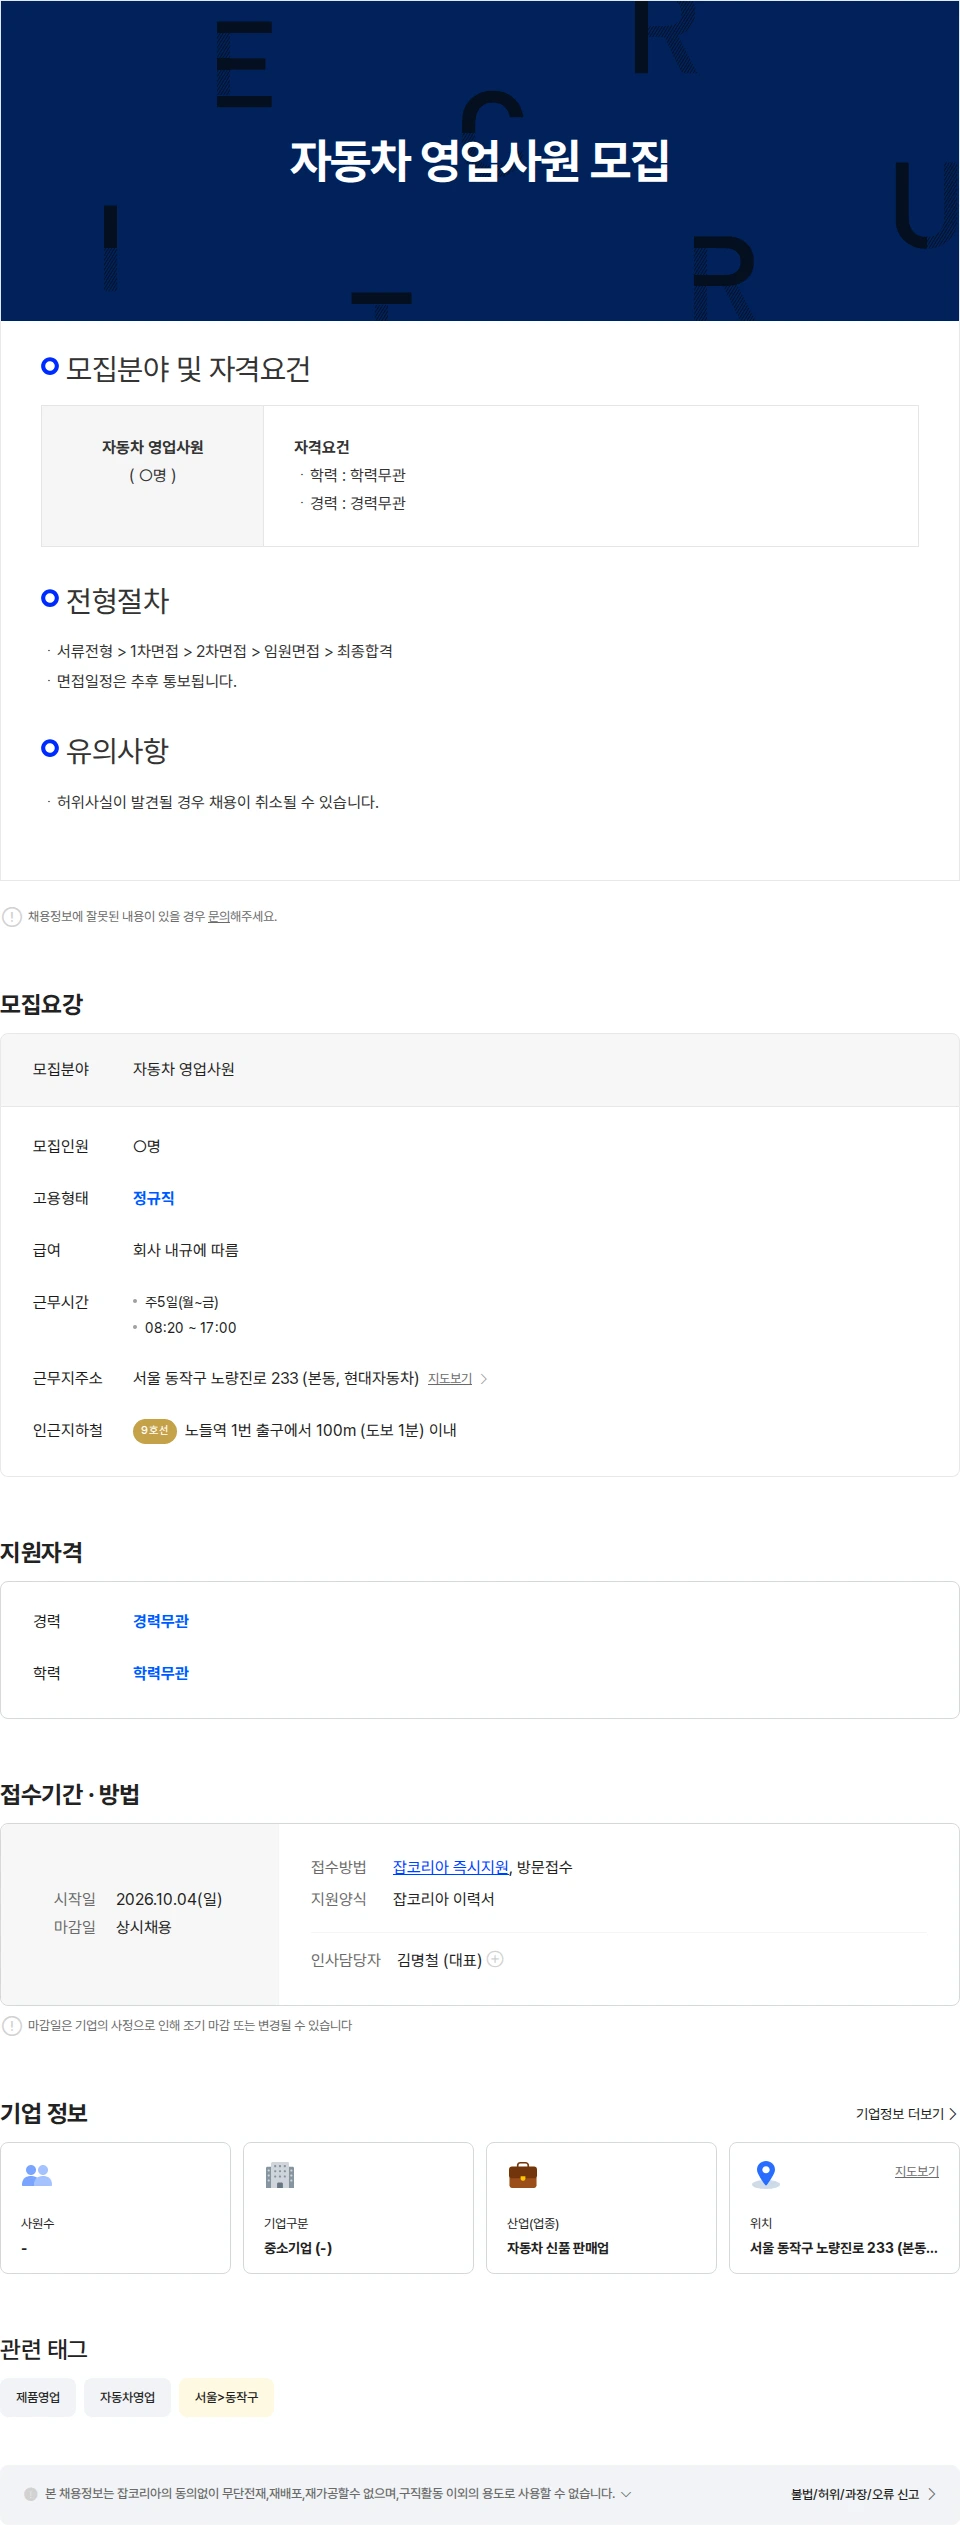Click 자동차 신품 판매업 industry text

(x=558, y=2248)
